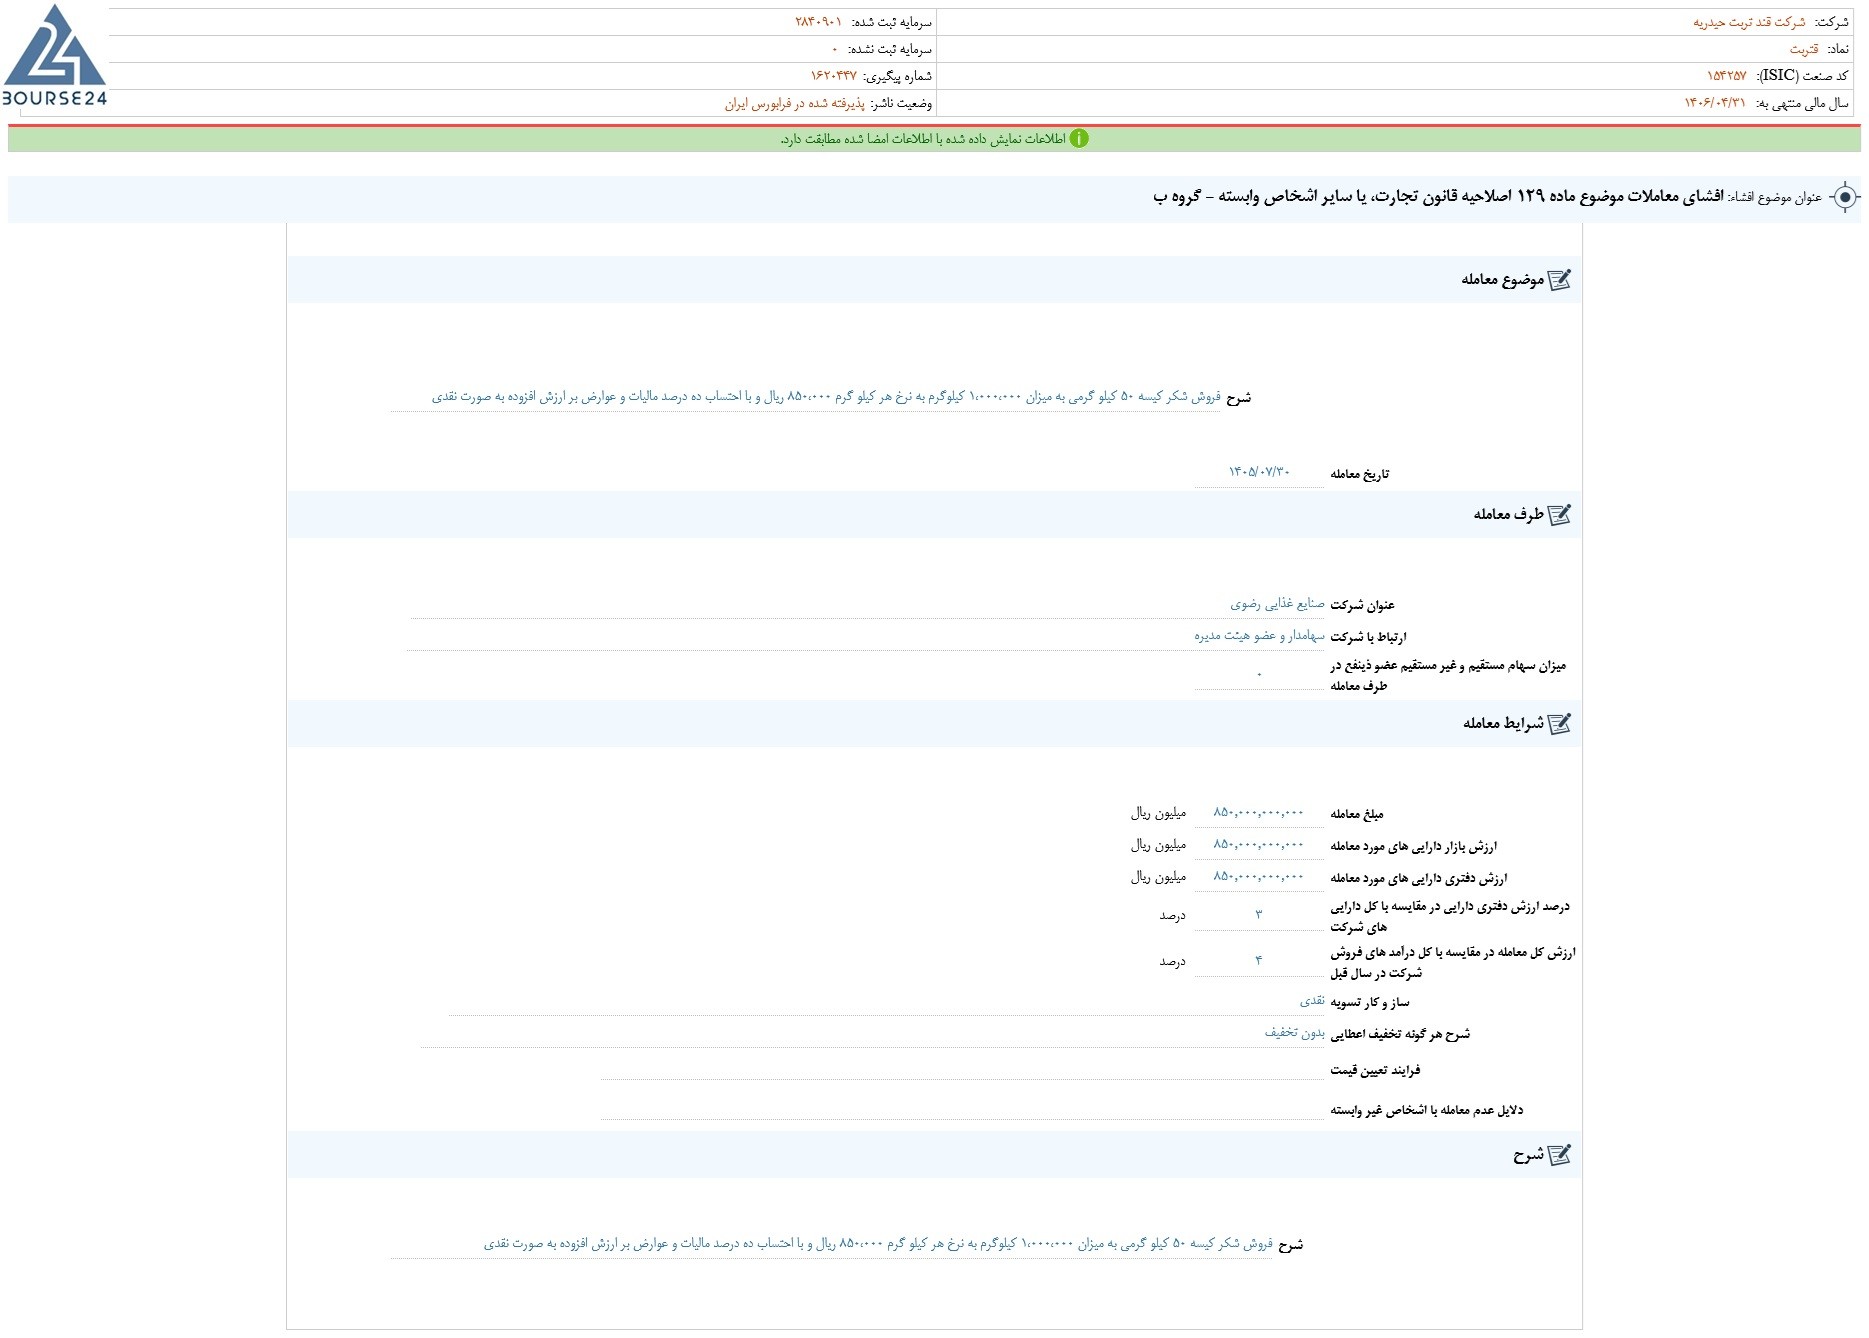
Task: Click the Bourse24 logo
Action: [x=54, y=55]
